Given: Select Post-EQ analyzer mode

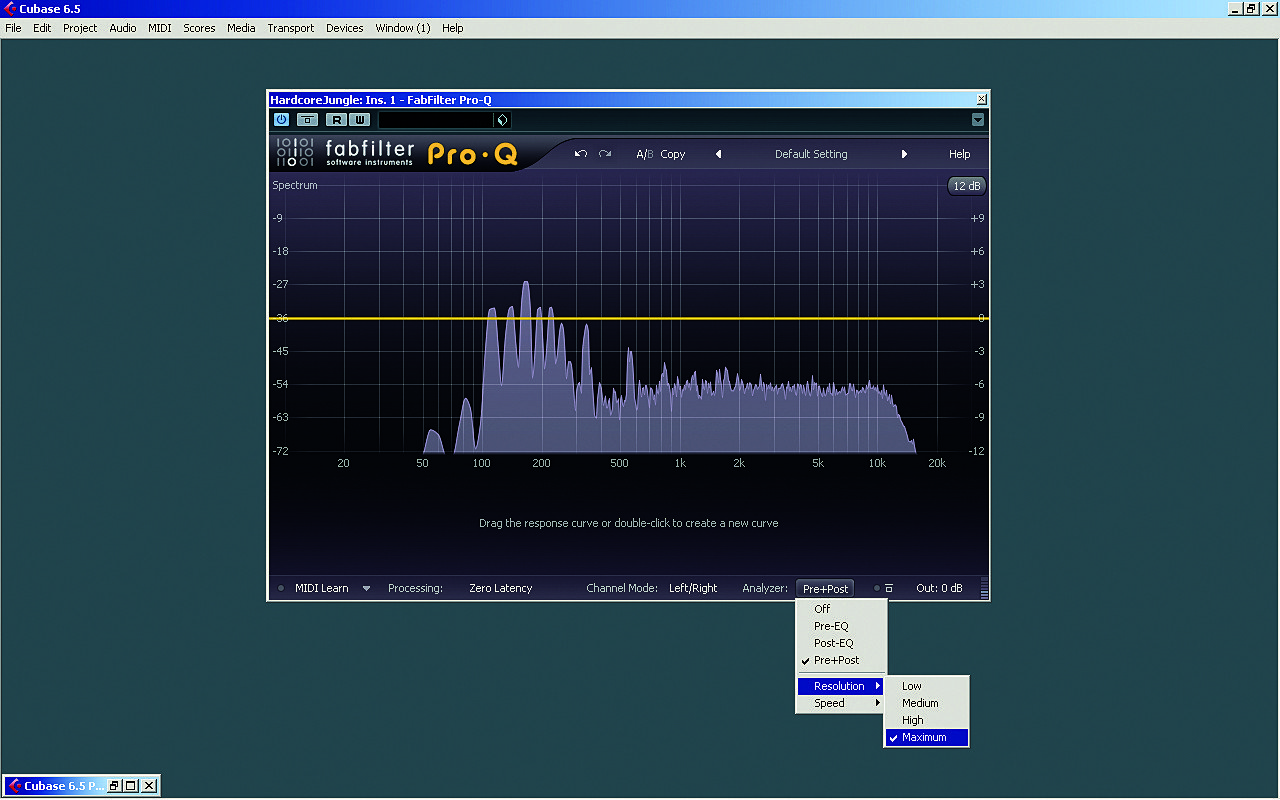Looking at the screenshot, I should (x=841, y=643).
